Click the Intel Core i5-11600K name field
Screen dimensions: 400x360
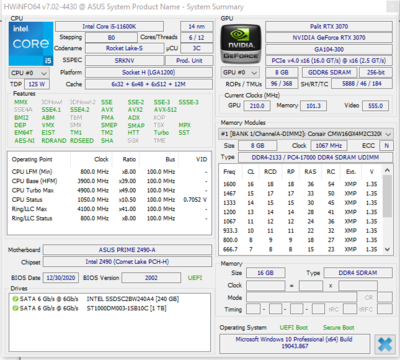109,27
